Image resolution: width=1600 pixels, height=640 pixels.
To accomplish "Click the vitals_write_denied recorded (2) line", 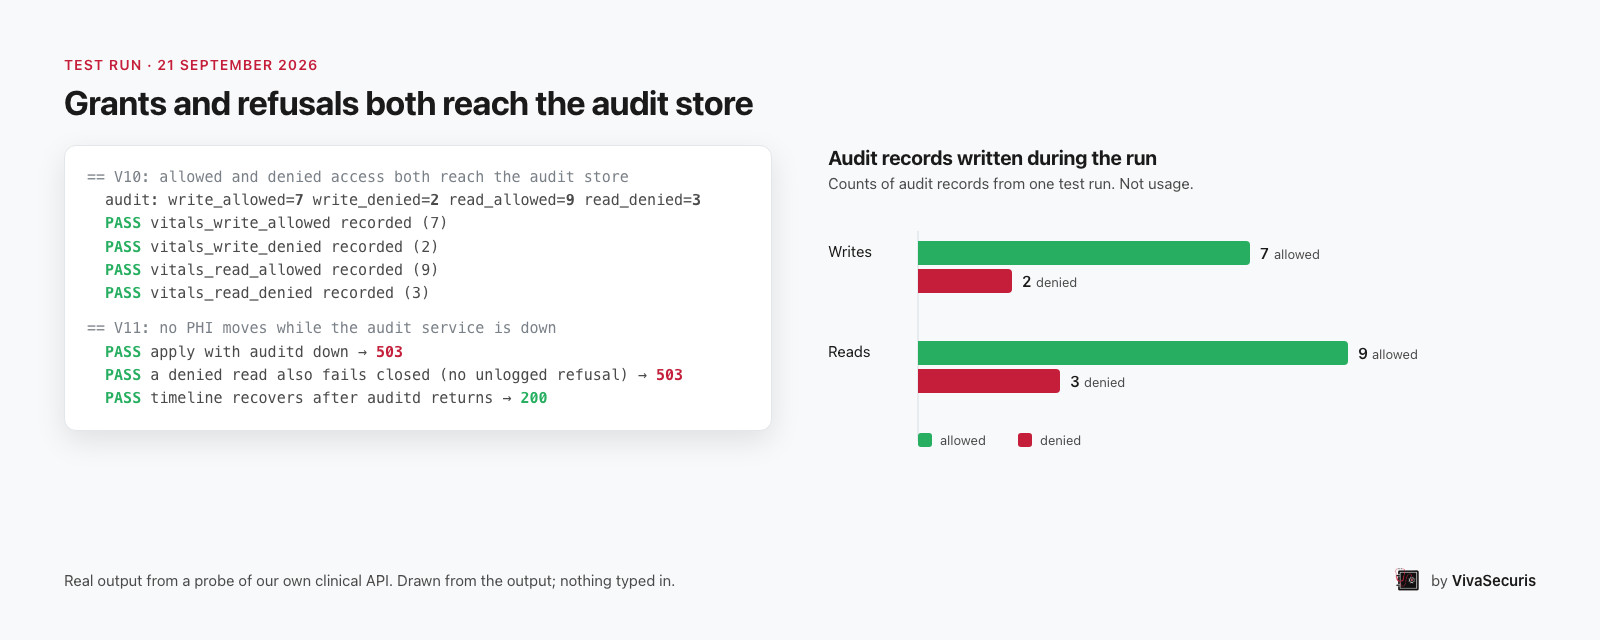I will pos(271,247).
